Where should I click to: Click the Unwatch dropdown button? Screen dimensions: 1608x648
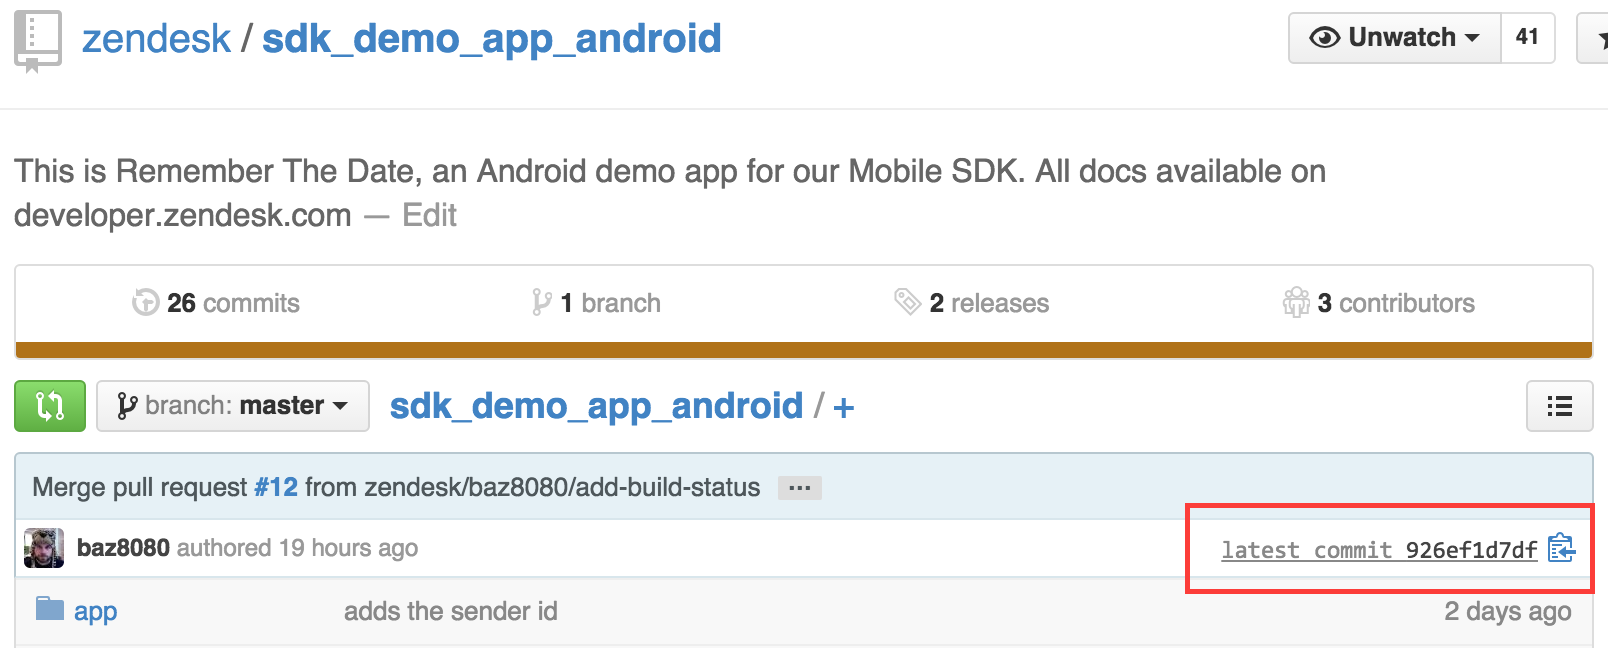(x=1395, y=38)
